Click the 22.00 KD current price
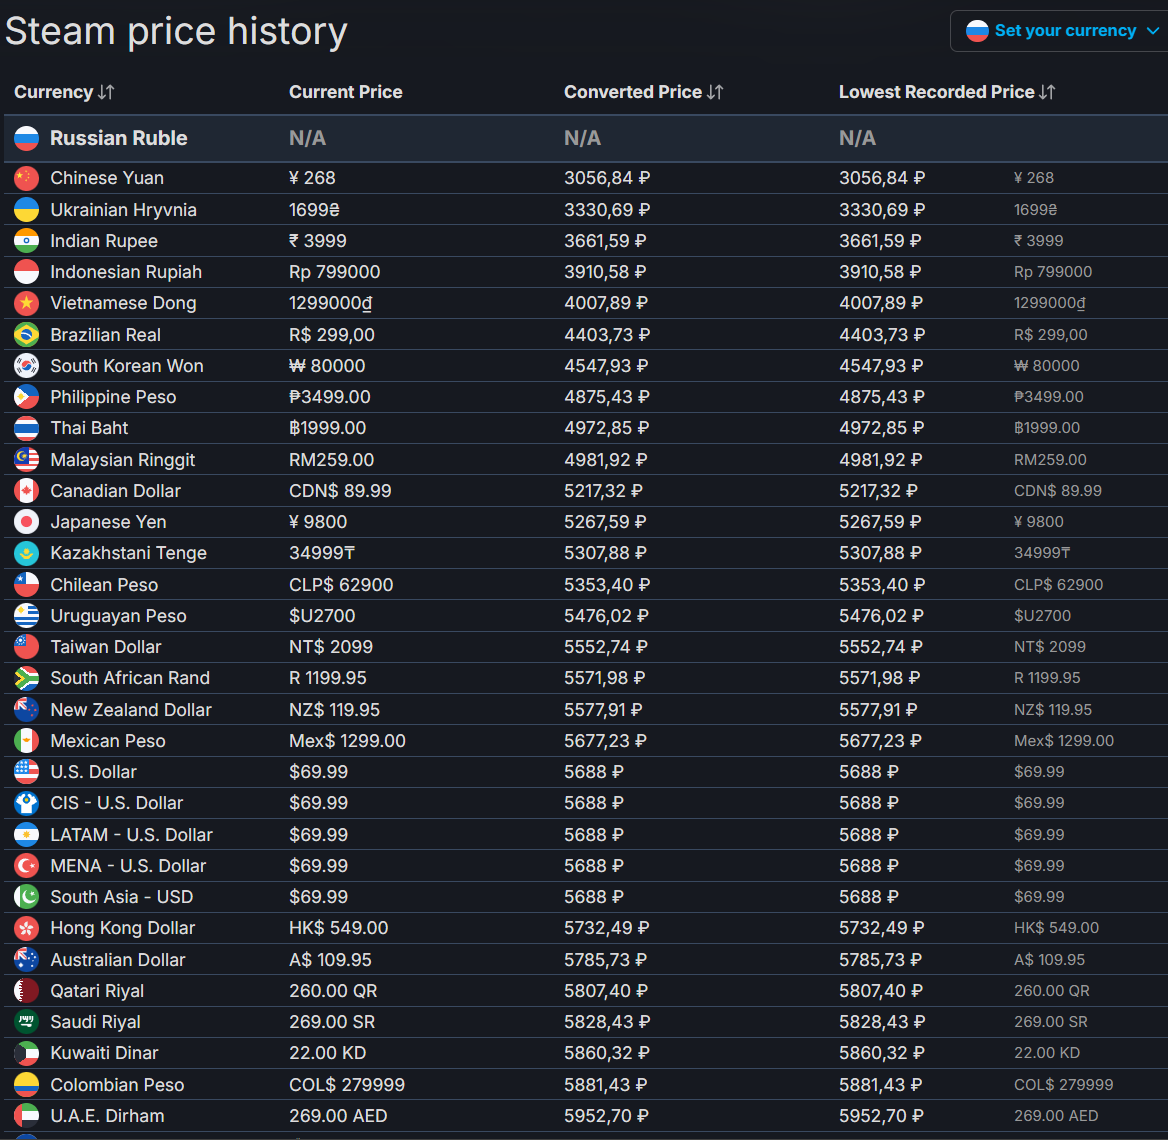The image size is (1168, 1140). [328, 1053]
